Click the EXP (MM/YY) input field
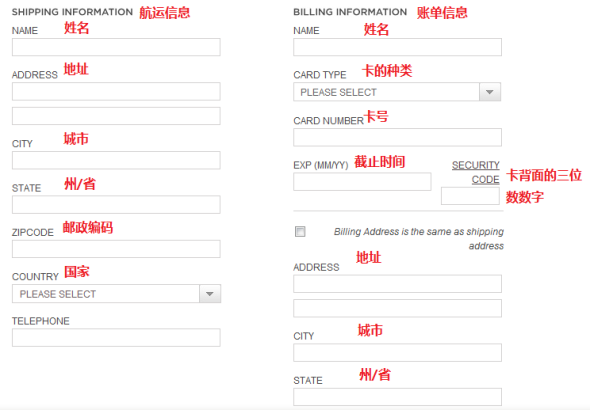The width and height of the screenshot is (590, 410). click(x=362, y=182)
